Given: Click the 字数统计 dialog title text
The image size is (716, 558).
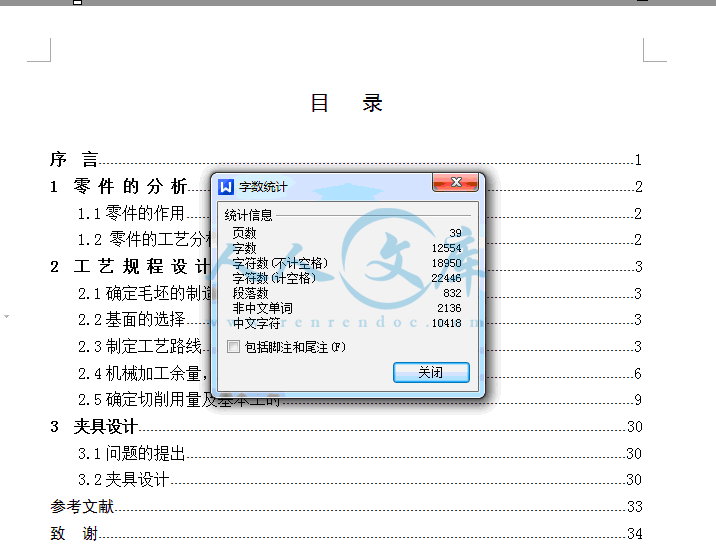Looking at the screenshot, I should 263,187.
